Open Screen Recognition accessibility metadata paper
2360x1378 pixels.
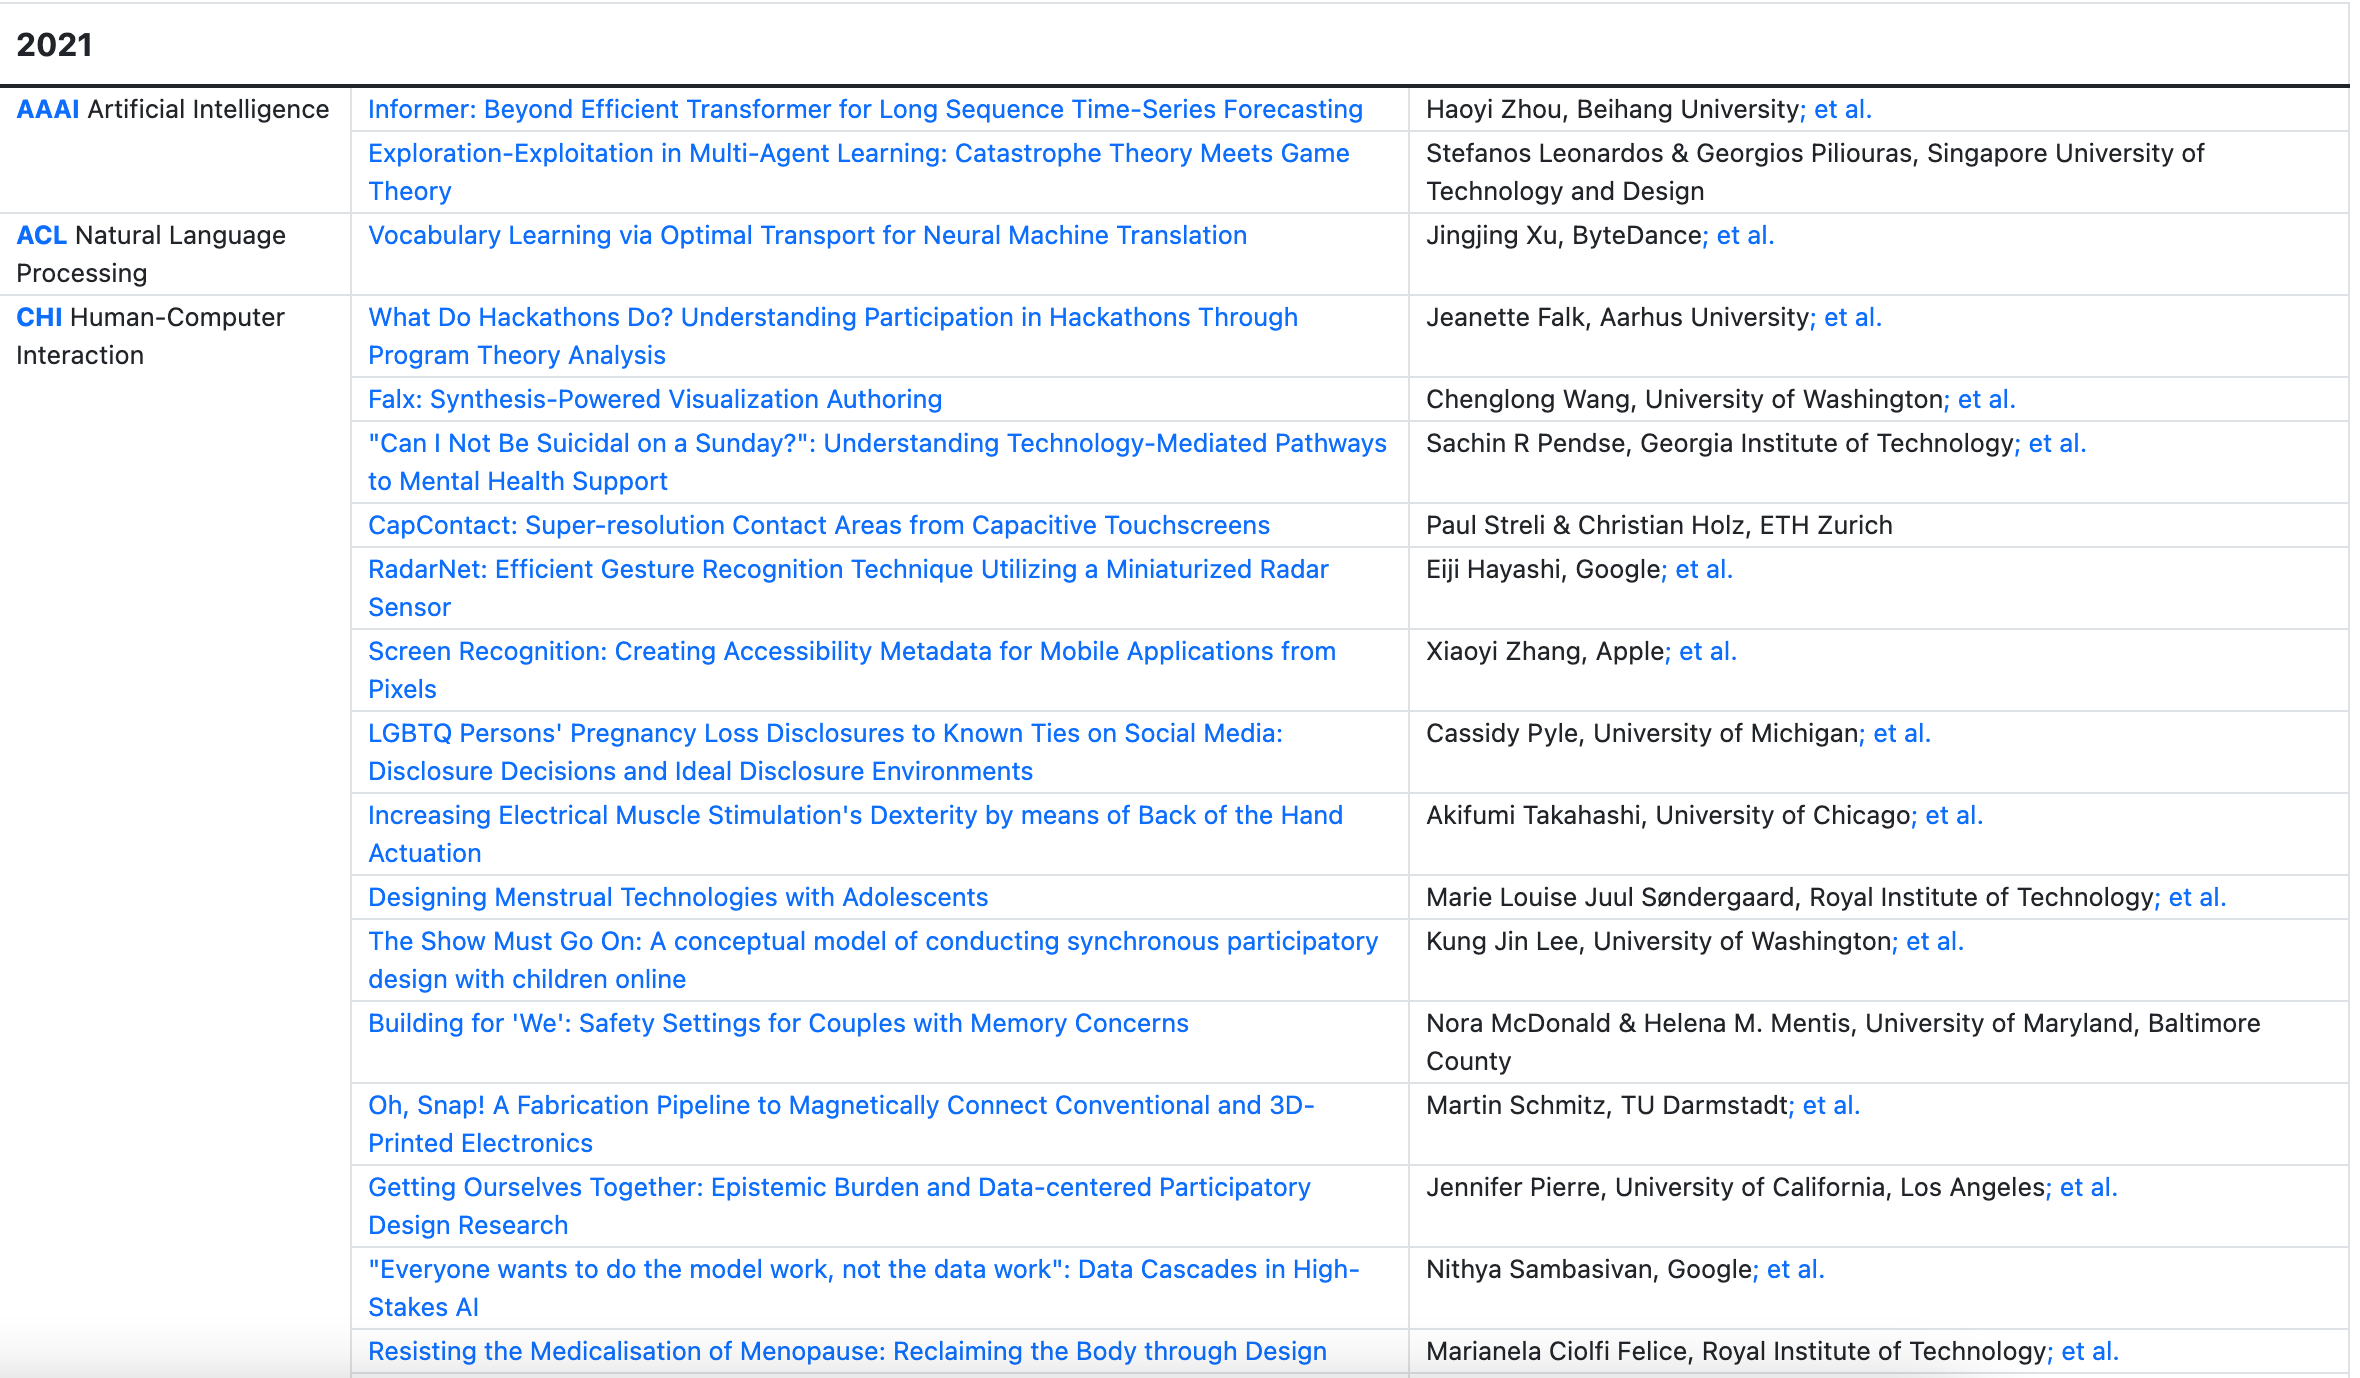pyautogui.click(x=852, y=670)
